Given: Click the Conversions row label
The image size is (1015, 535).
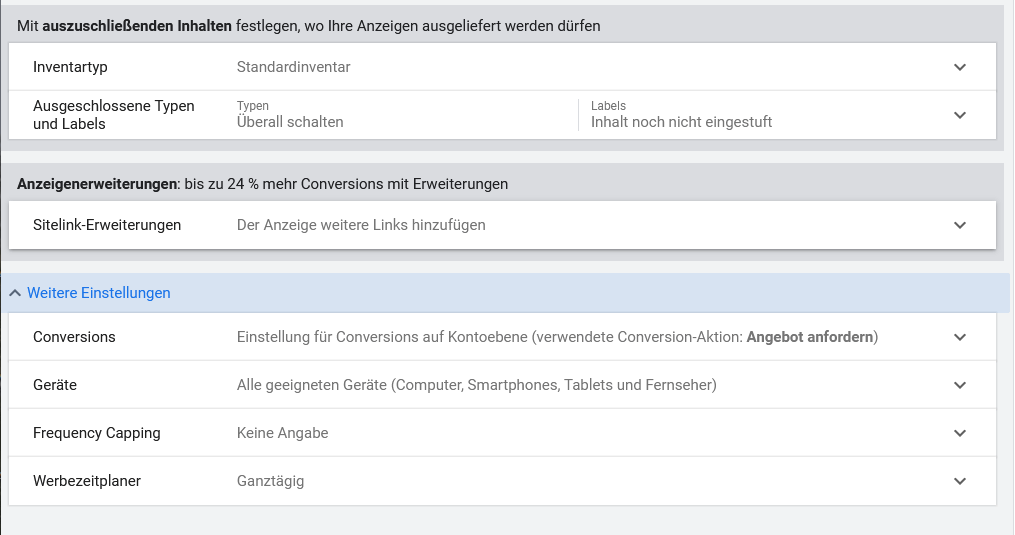Looking at the screenshot, I should pos(74,337).
